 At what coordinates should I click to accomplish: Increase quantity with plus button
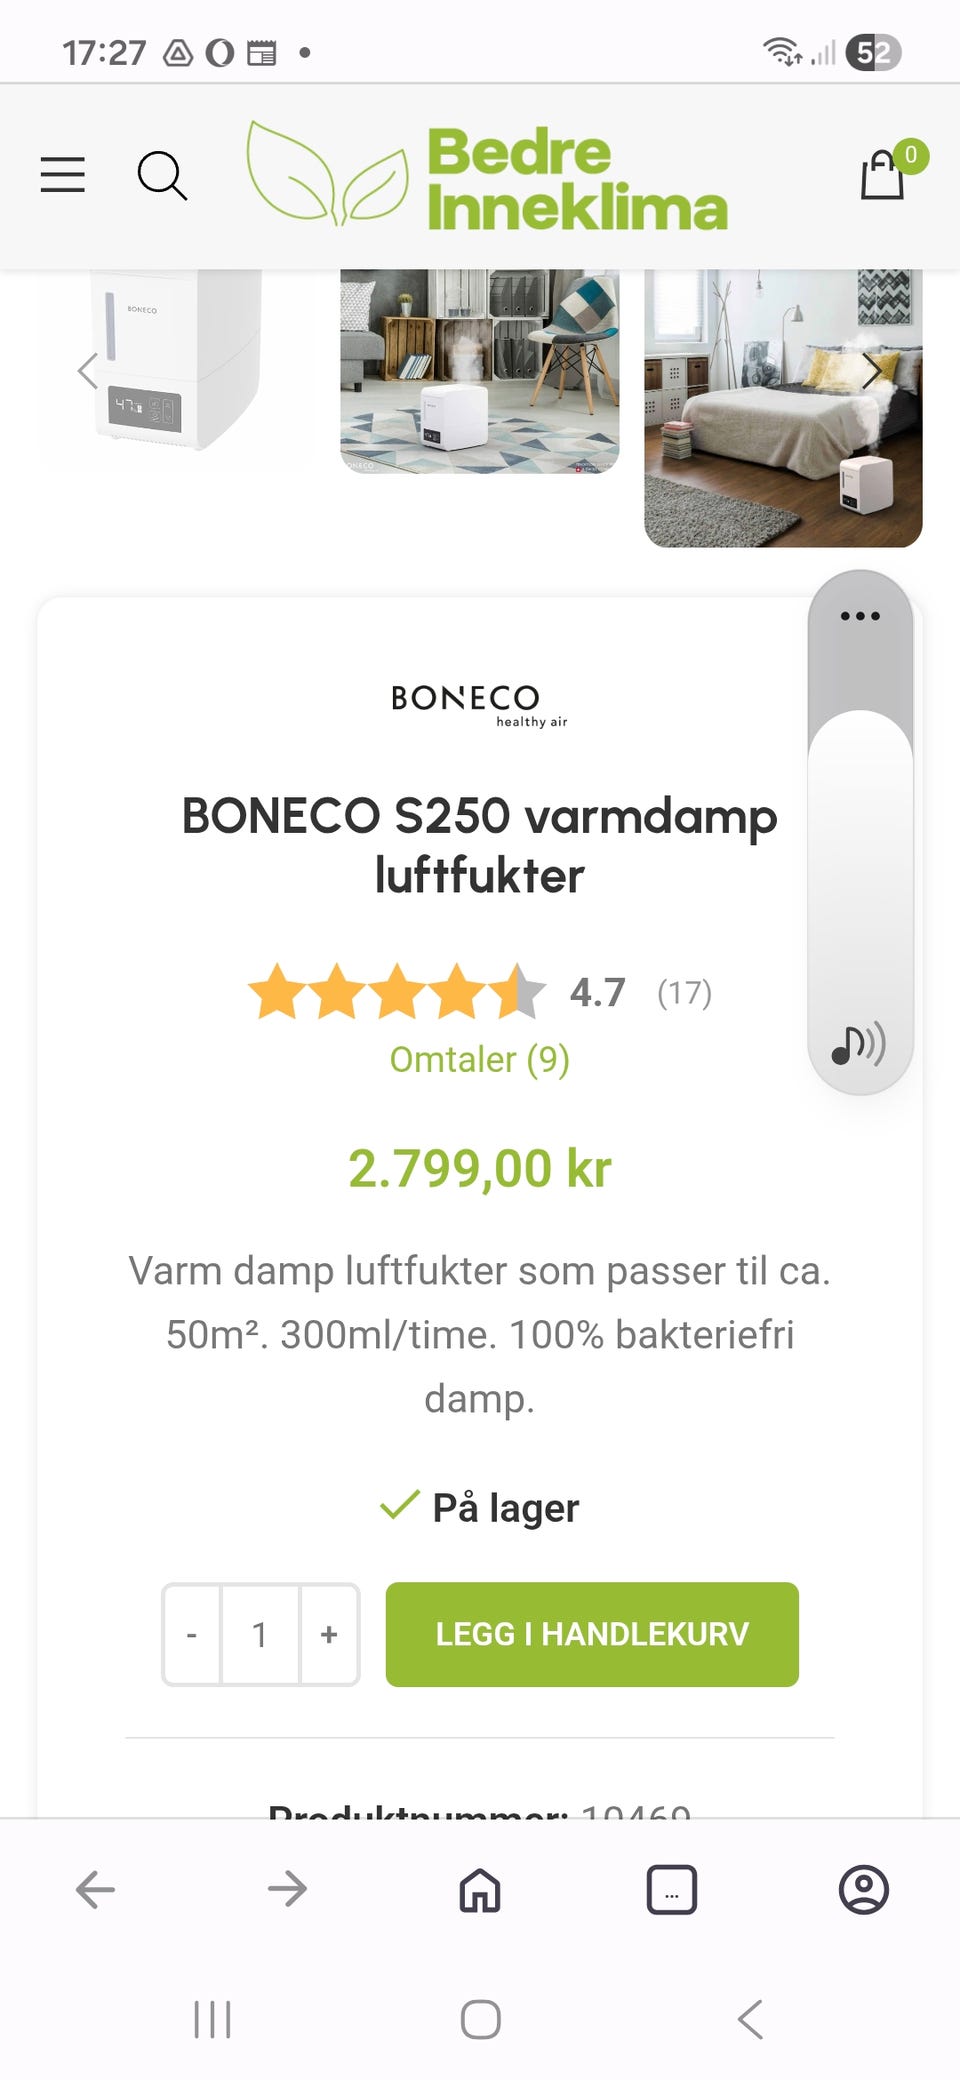[329, 1635]
